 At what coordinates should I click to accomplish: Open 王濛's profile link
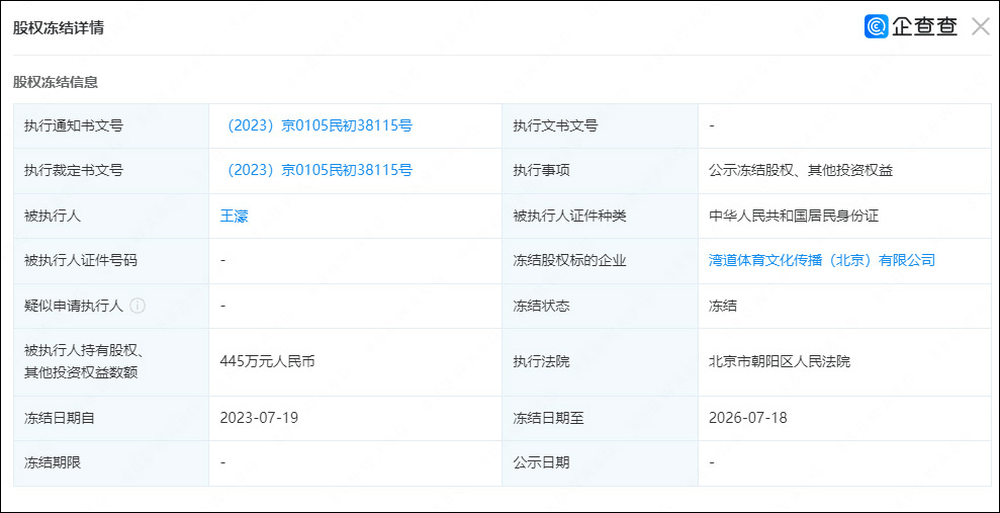point(234,216)
